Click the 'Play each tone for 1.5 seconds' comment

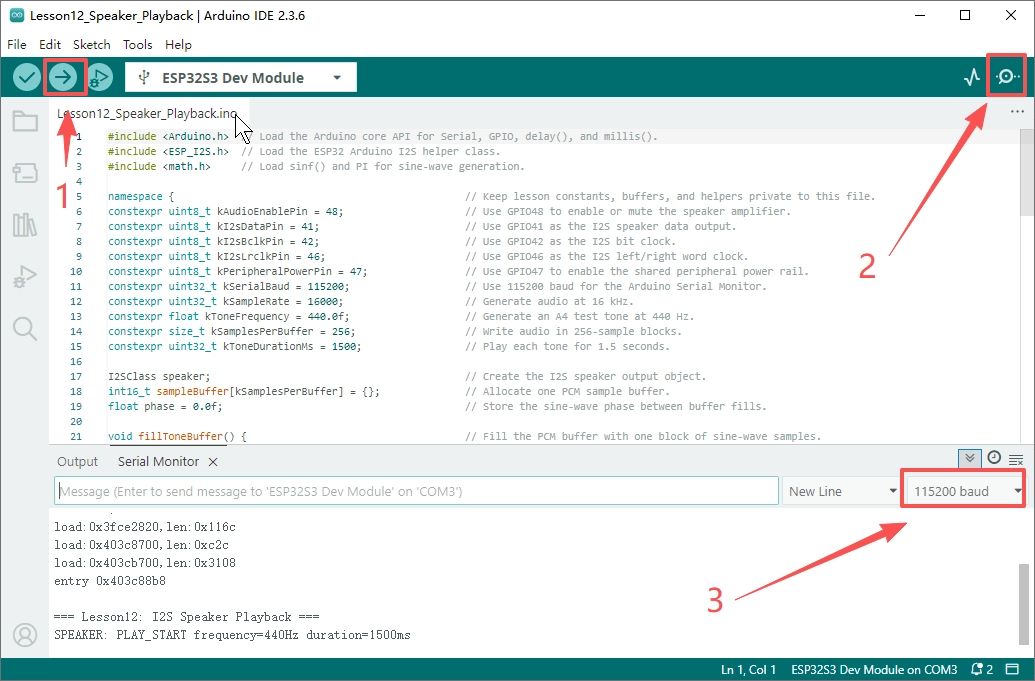[567, 346]
